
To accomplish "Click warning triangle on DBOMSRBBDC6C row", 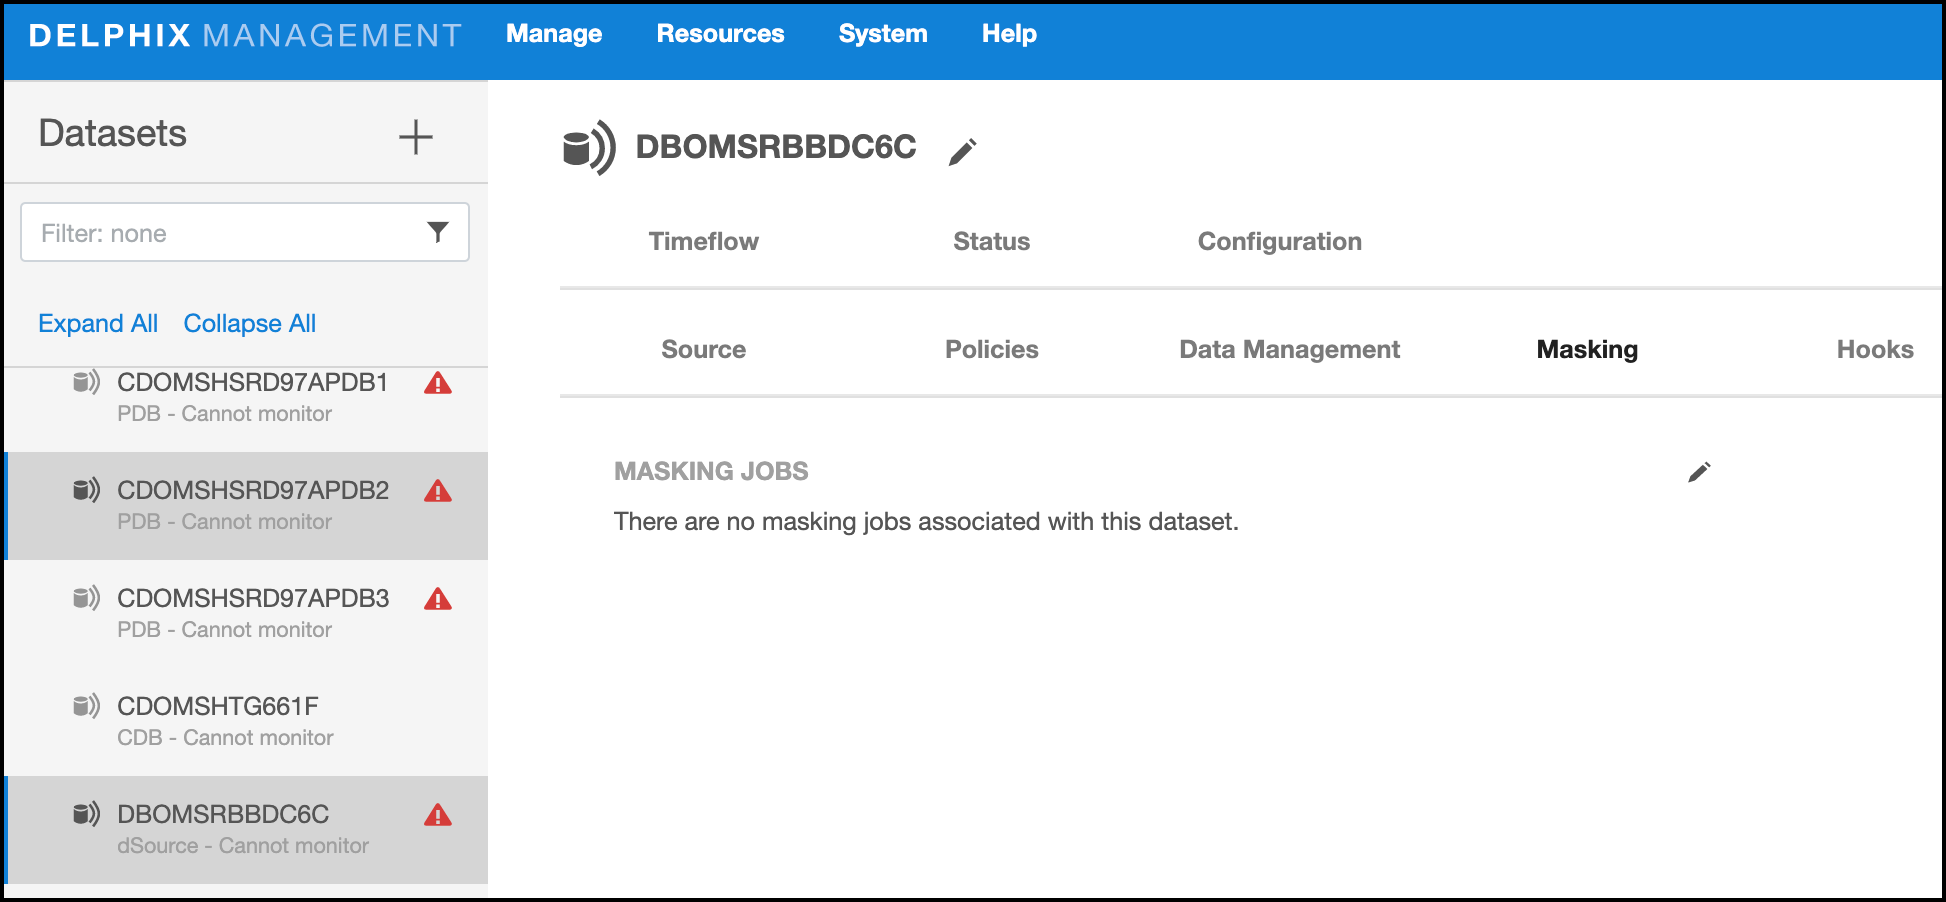I will [x=438, y=816].
